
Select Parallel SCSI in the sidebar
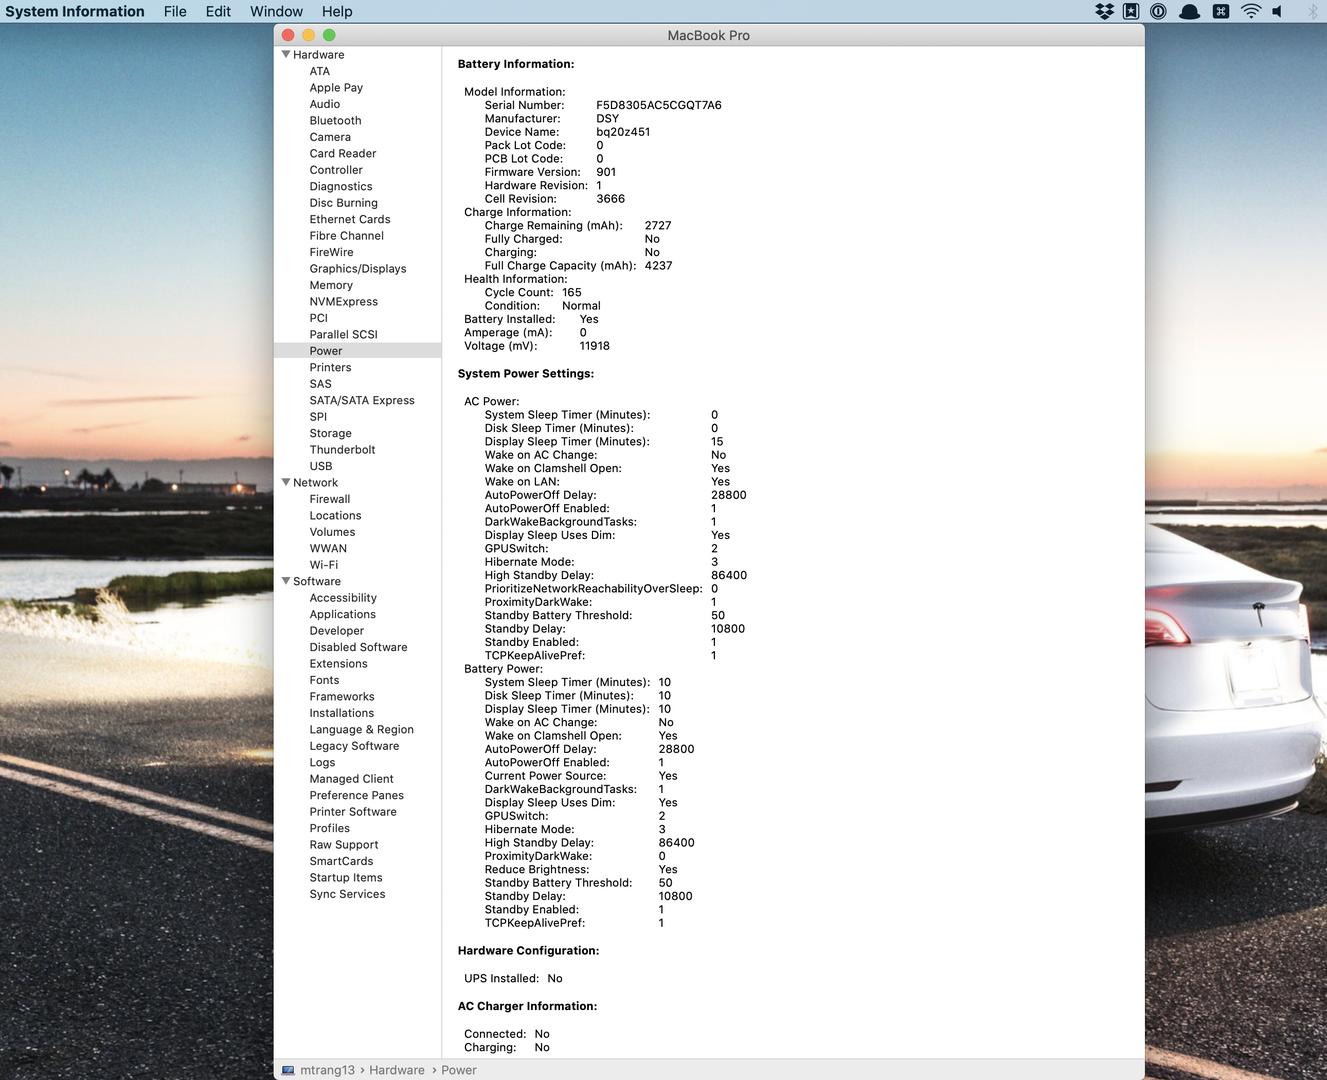pos(344,335)
